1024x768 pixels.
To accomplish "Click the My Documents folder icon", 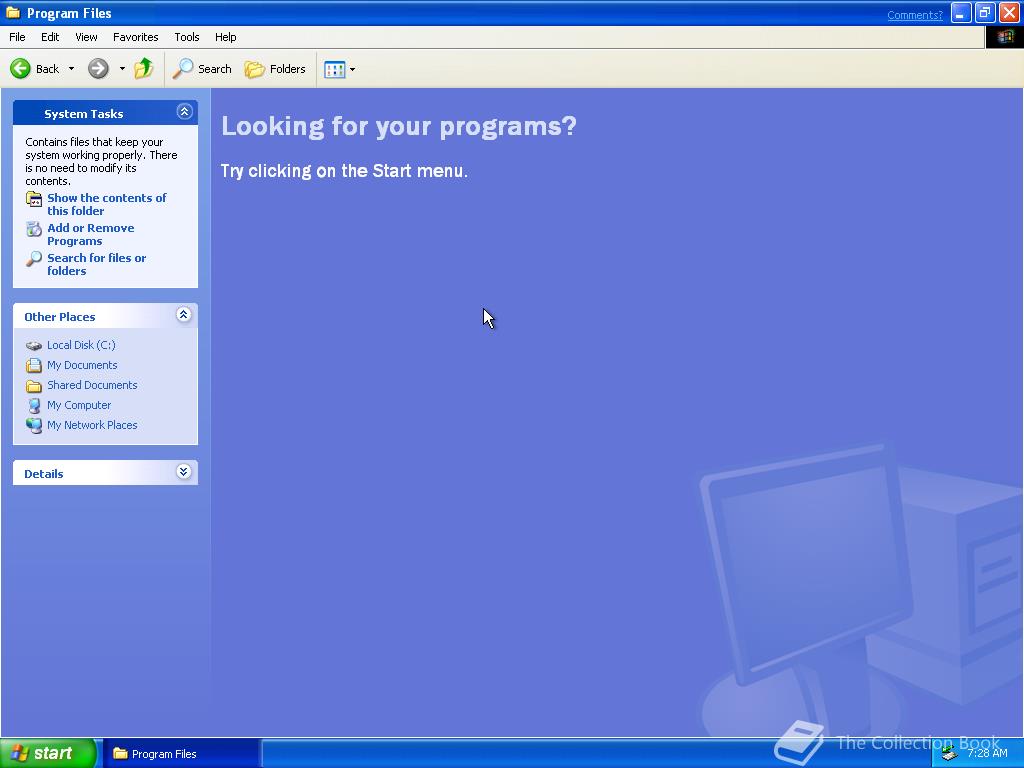I will (34, 366).
